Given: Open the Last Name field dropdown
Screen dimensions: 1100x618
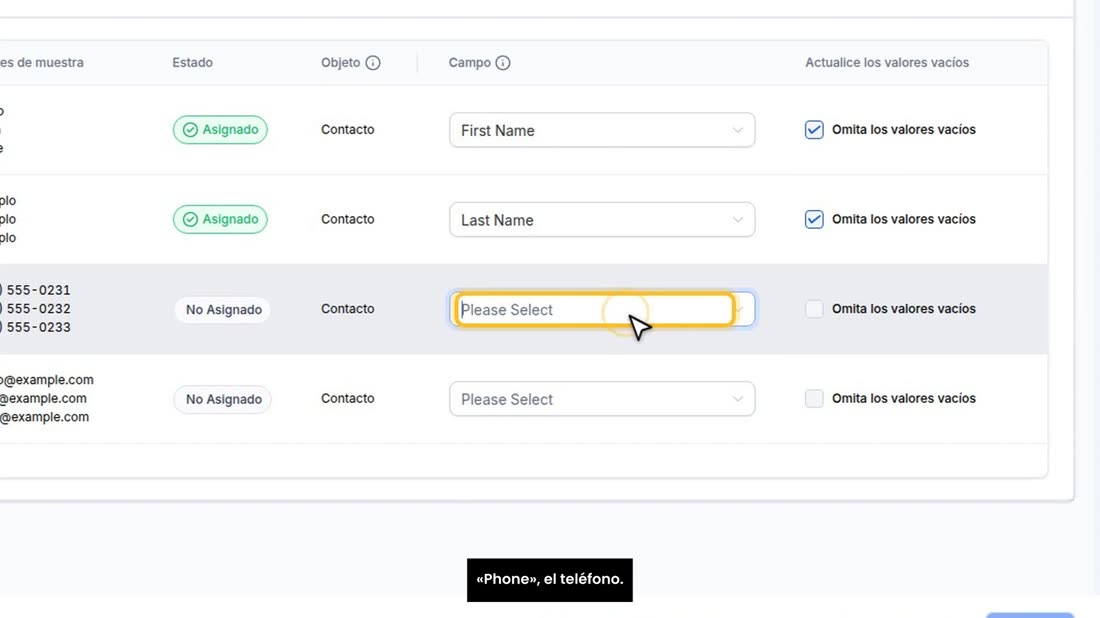Looking at the screenshot, I should (602, 220).
